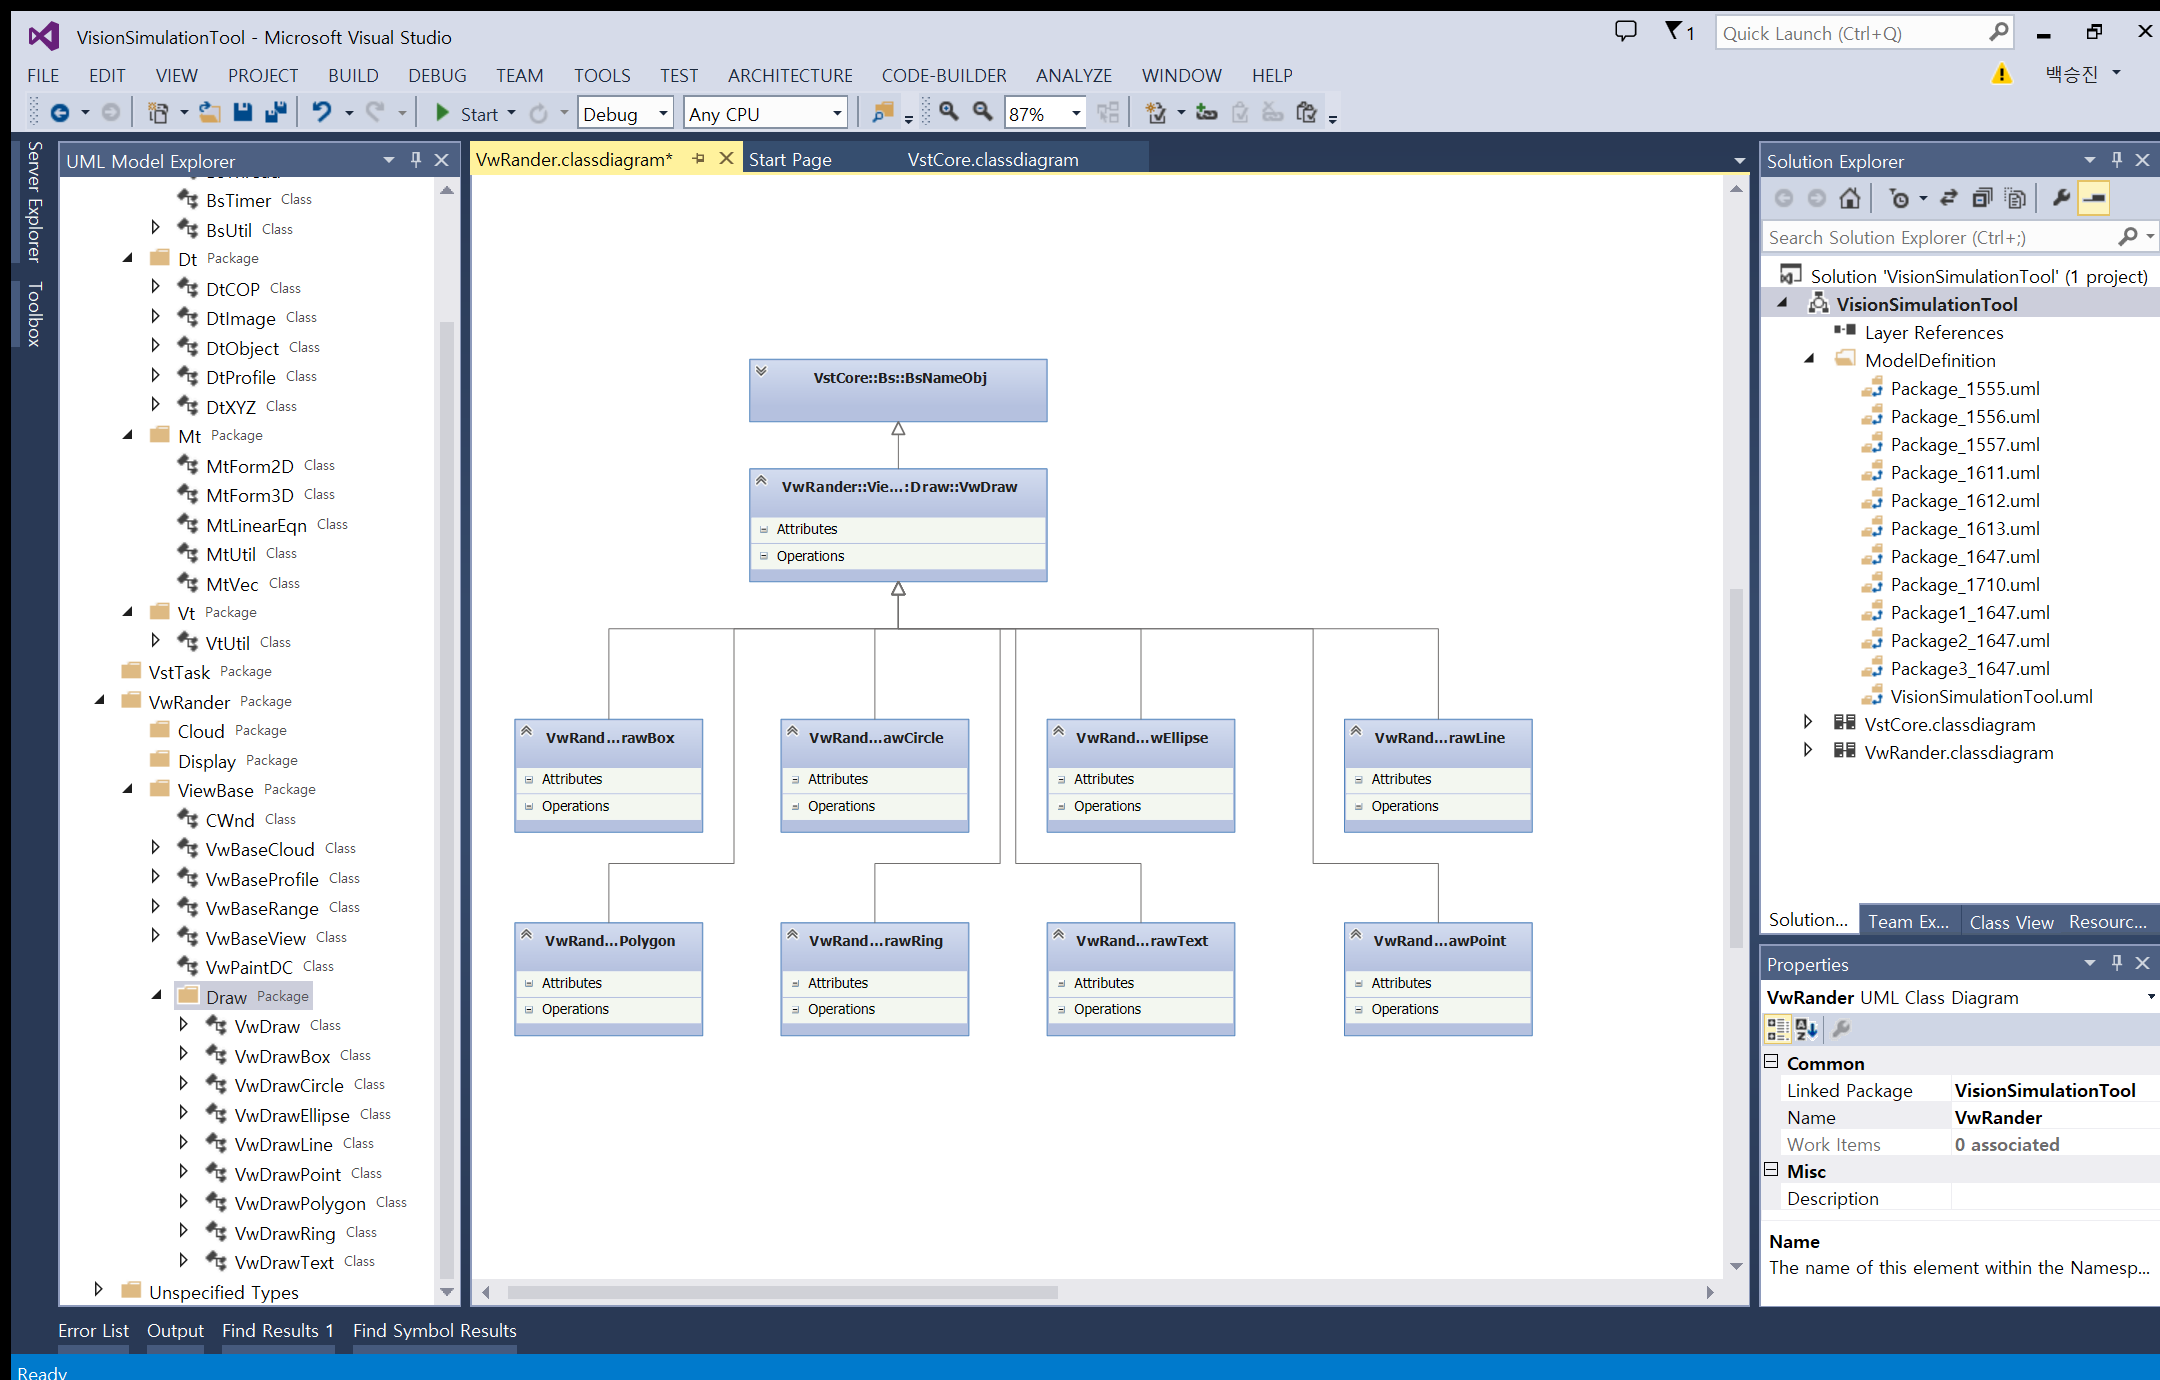This screenshot has width=2160, height=1380.
Task: Open the ARCHITECTURE menu
Action: click(x=789, y=75)
